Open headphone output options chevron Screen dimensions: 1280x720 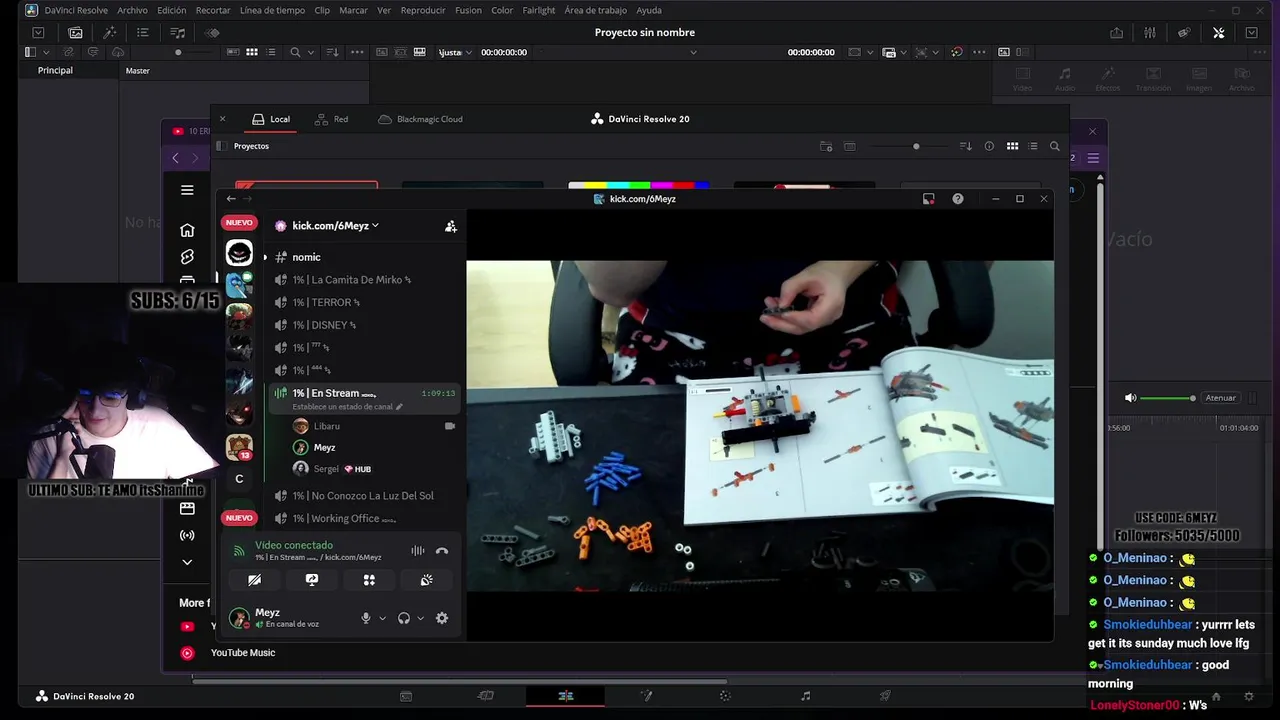coord(420,618)
